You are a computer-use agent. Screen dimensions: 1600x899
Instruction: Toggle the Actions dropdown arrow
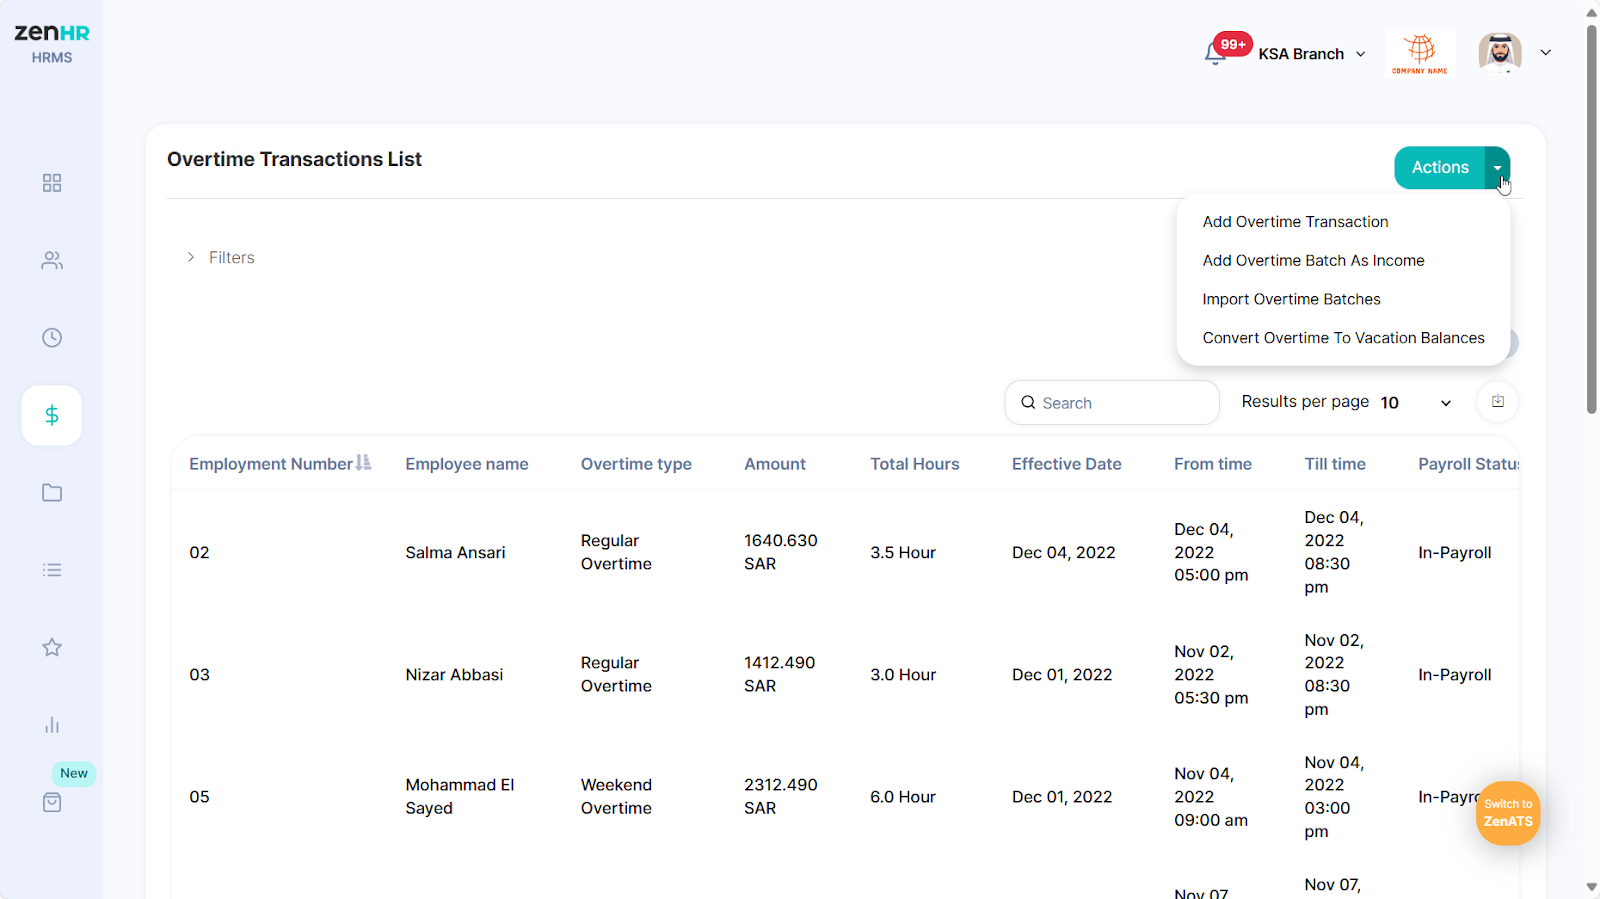[x=1498, y=168]
